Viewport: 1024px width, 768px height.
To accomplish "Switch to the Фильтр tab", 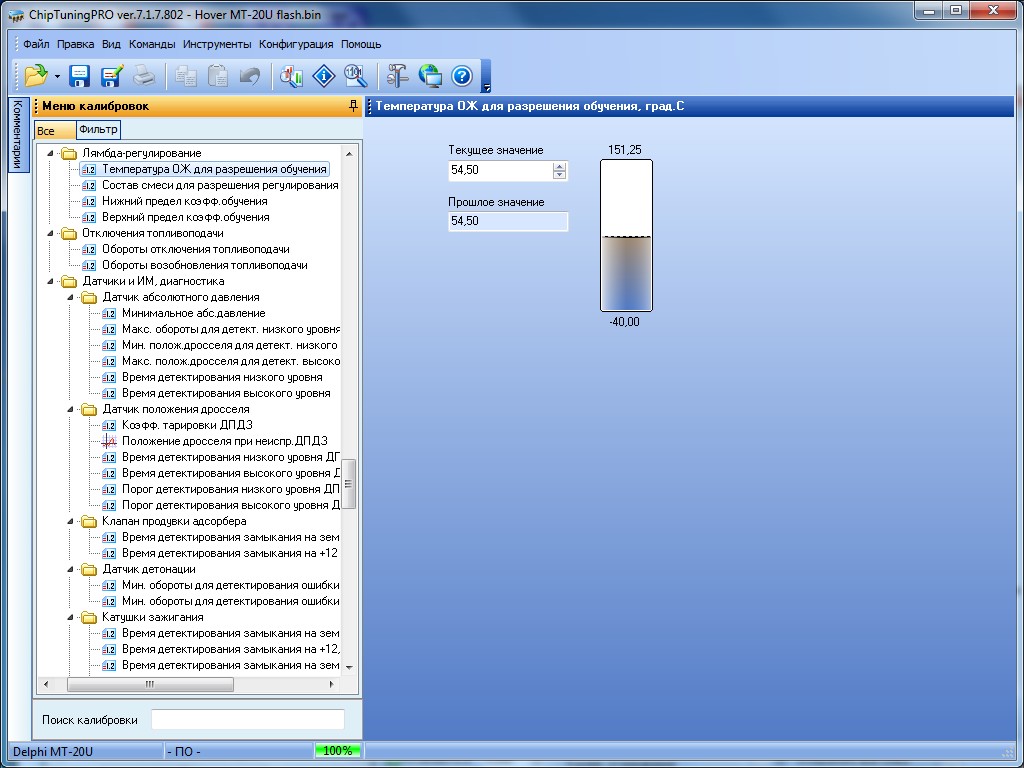I will pyautogui.click(x=97, y=130).
